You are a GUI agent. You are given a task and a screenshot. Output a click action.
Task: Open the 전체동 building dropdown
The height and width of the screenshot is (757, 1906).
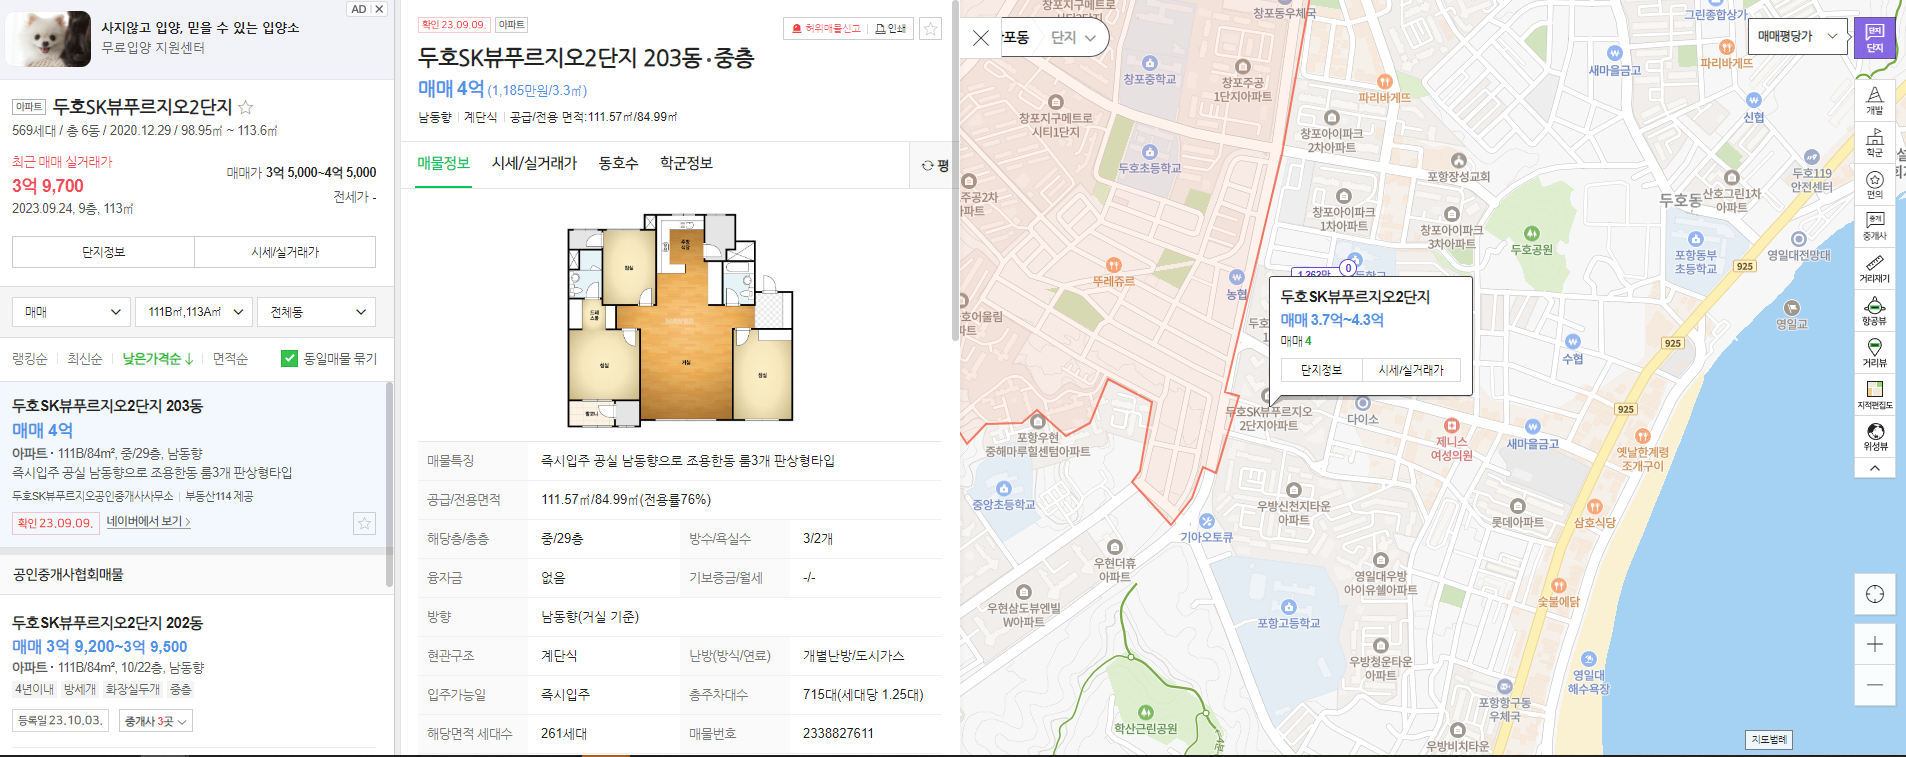pyautogui.click(x=316, y=312)
